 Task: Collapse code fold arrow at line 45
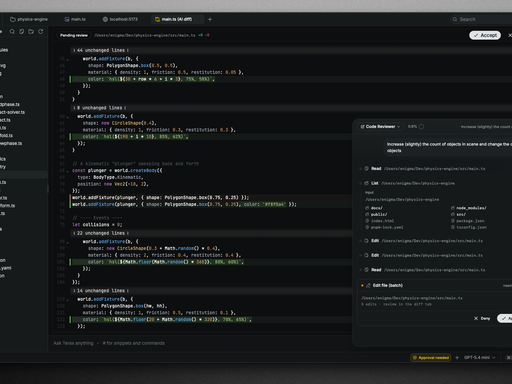coord(68,59)
